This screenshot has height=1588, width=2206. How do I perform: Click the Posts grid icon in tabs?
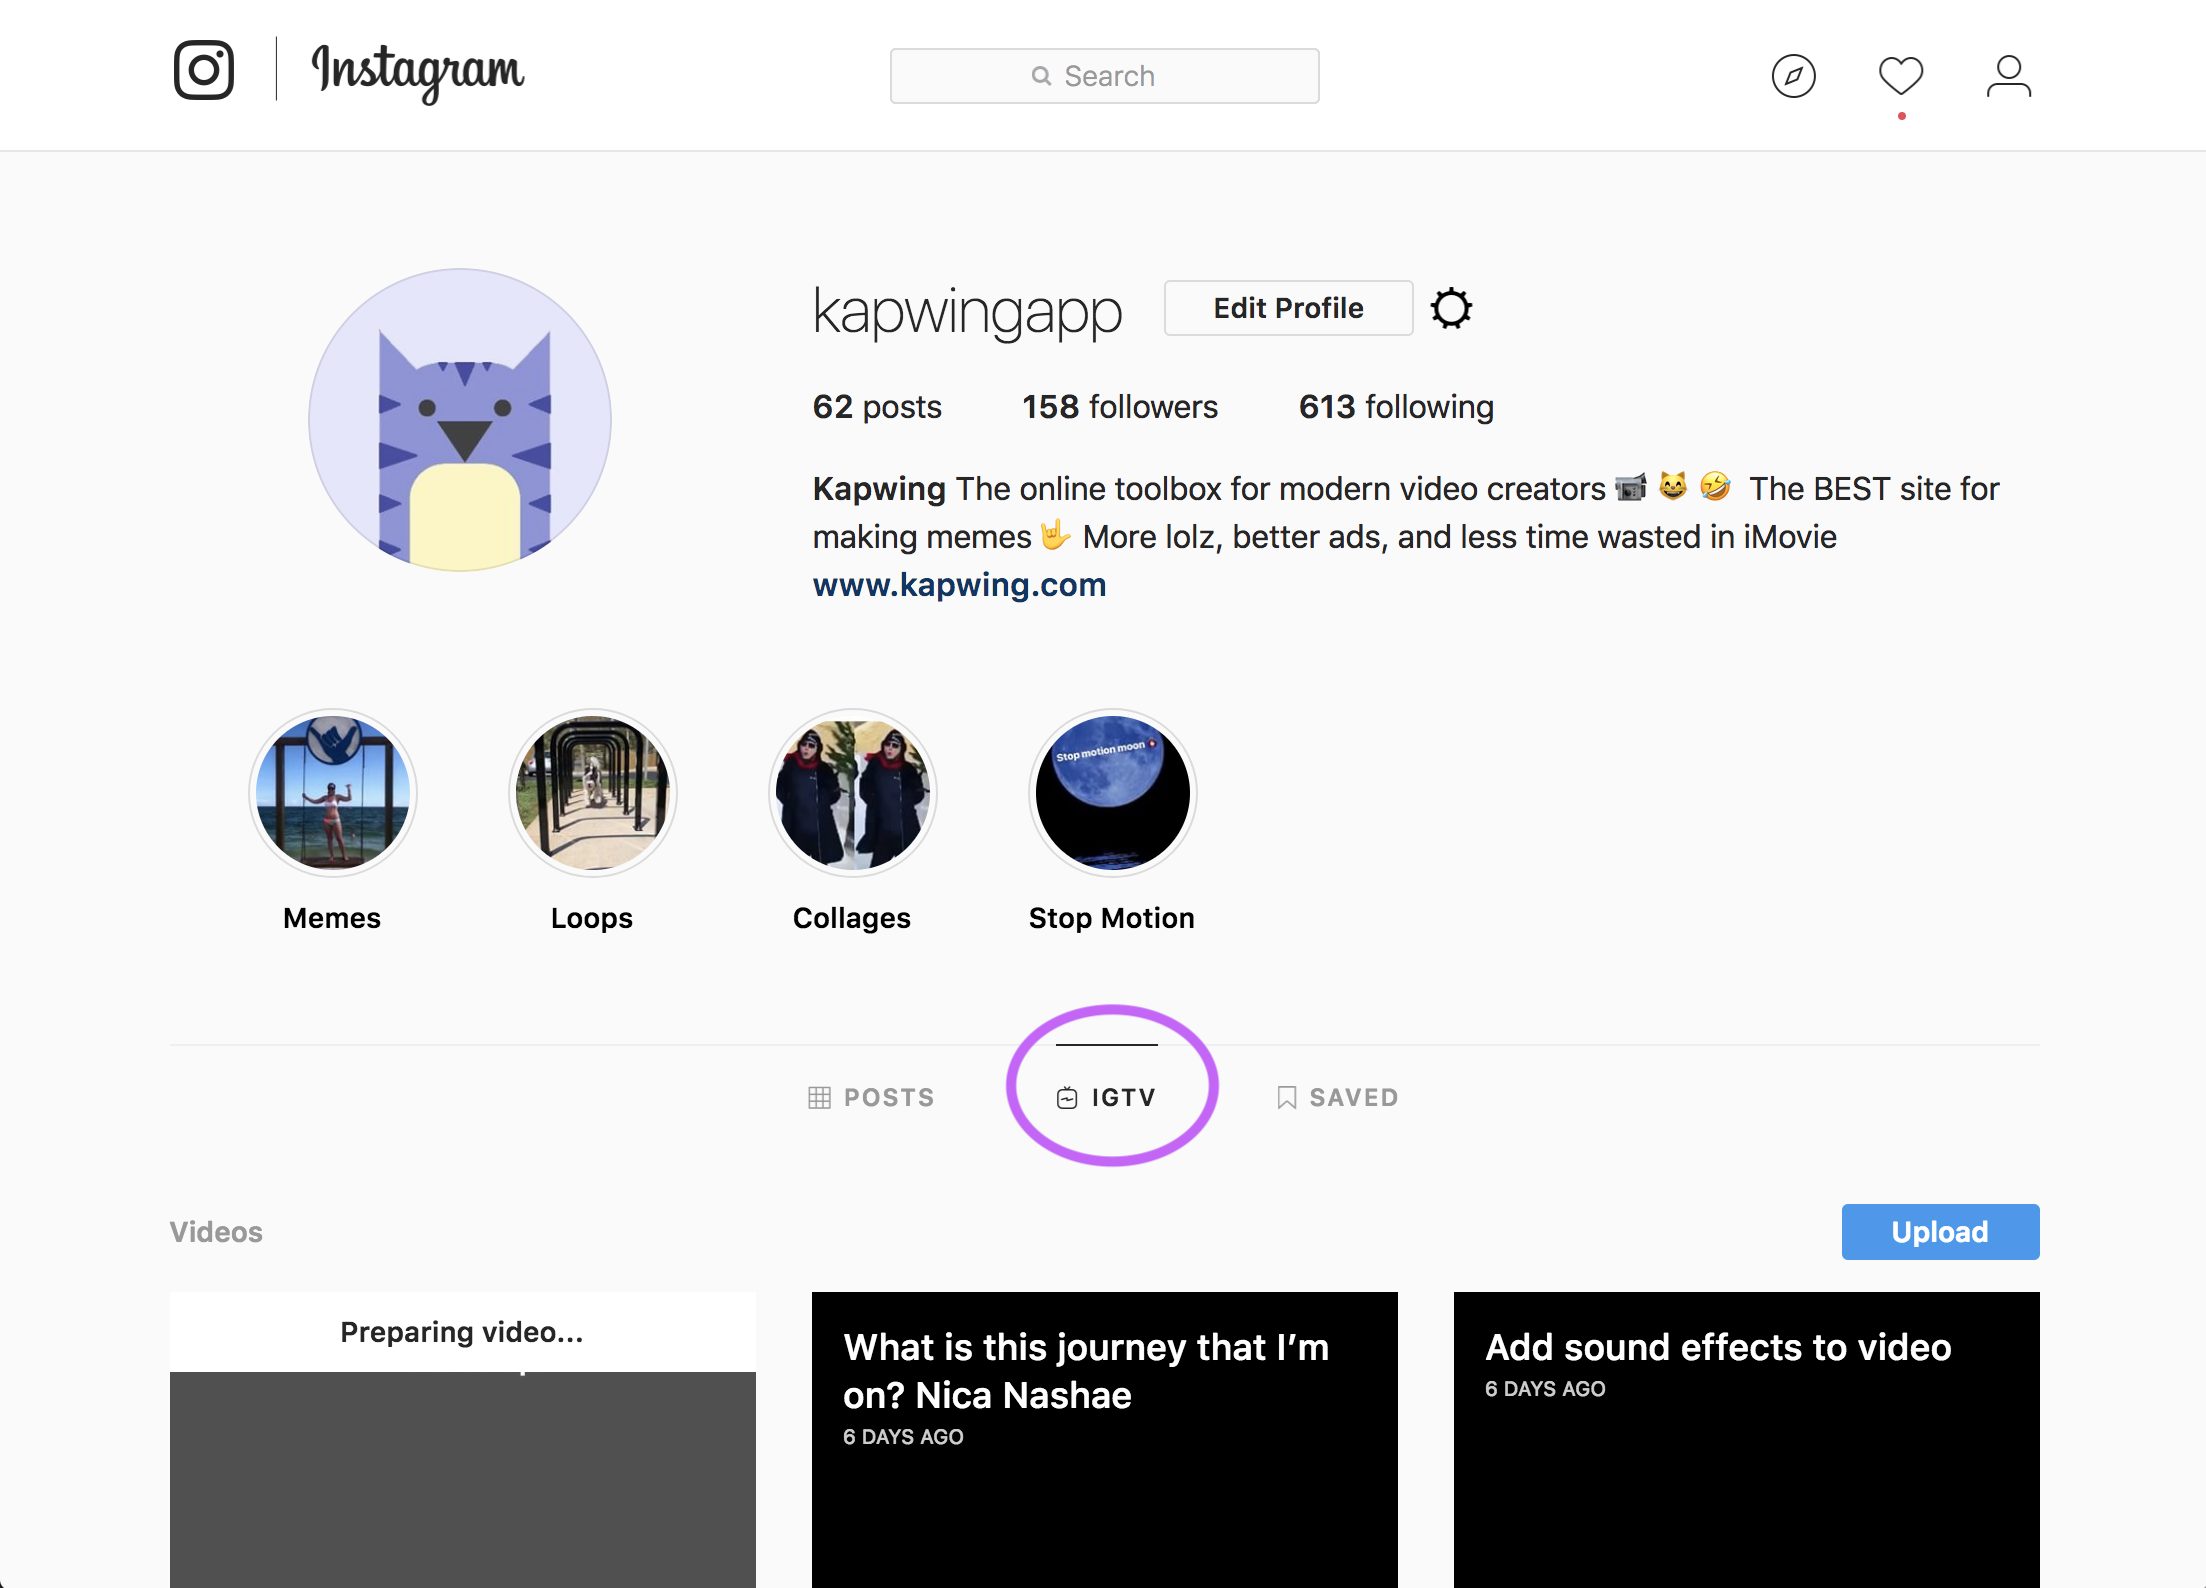point(819,1096)
